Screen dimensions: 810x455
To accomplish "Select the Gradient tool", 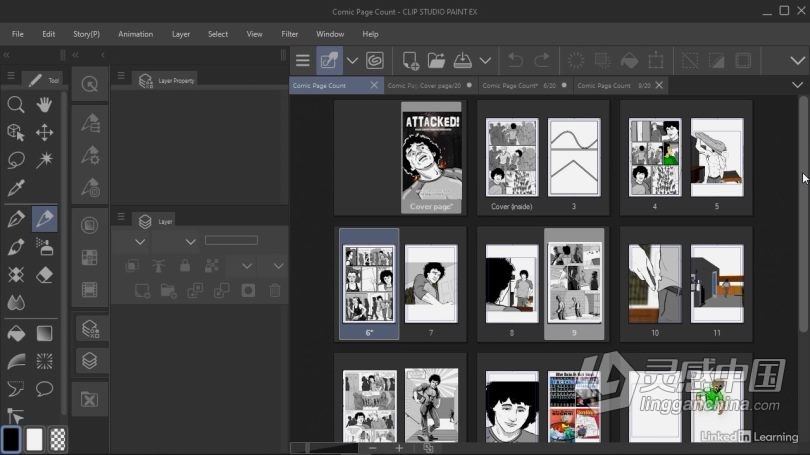I will tap(44, 334).
